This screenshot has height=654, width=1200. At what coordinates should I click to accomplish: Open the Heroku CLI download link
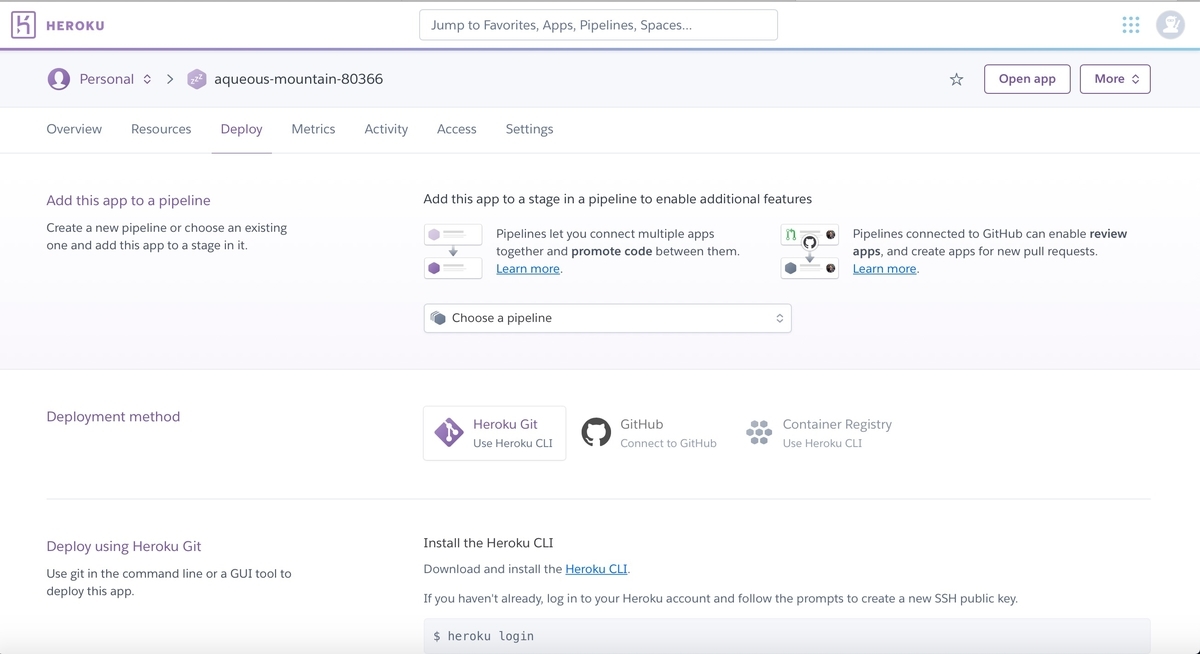coord(596,569)
